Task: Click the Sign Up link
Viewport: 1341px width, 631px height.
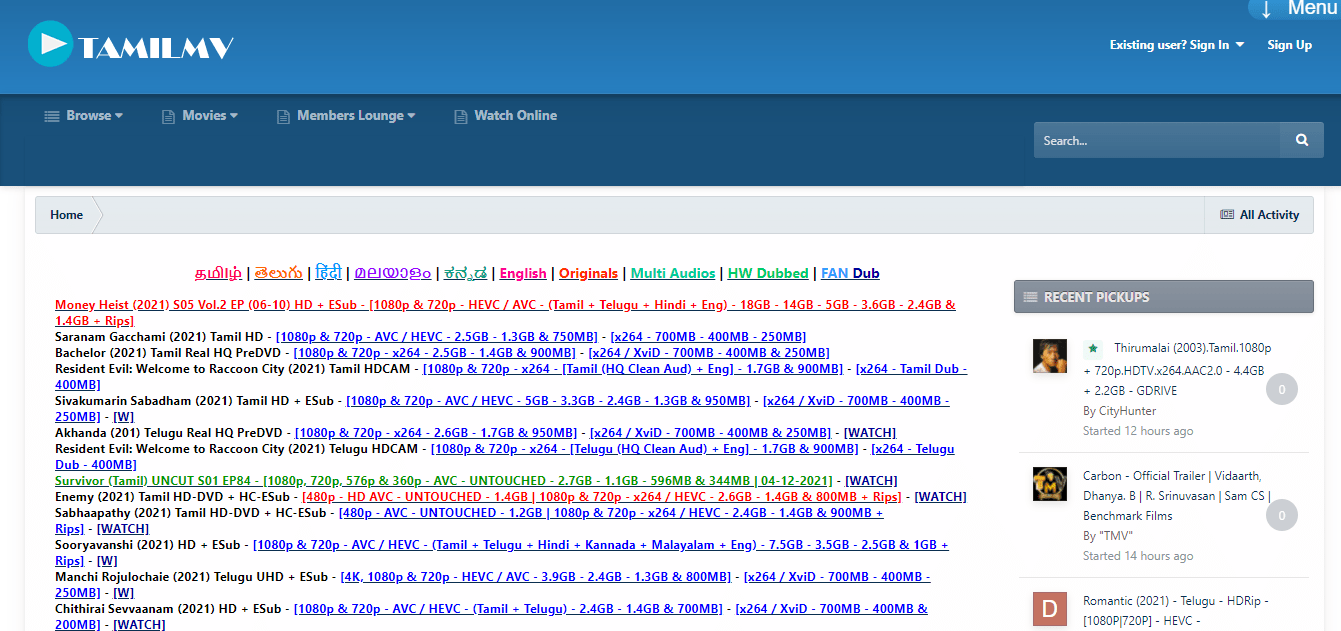Action: point(1289,45)
